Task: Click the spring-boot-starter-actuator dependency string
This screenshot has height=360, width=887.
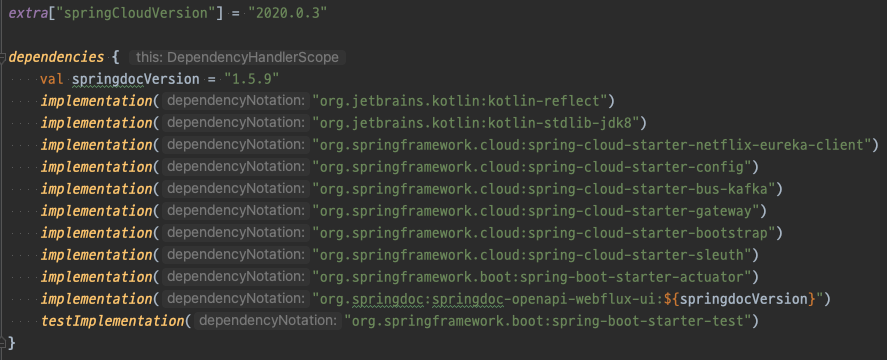Action: pyautogui.click(x=531, y=277)
